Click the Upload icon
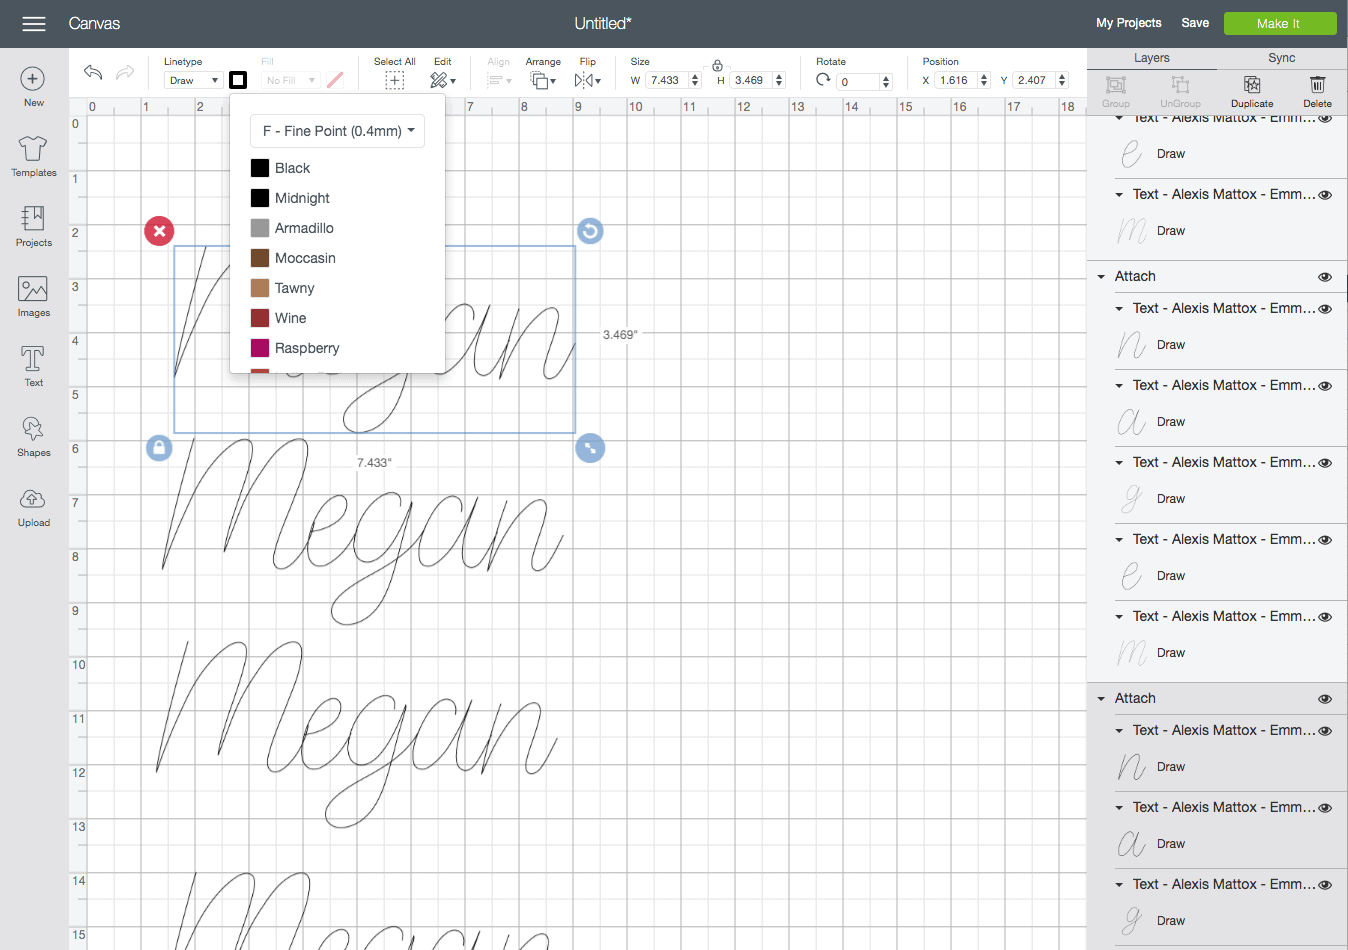The height and width of the screenshot is (950, 1348). (x=33, y=506)
